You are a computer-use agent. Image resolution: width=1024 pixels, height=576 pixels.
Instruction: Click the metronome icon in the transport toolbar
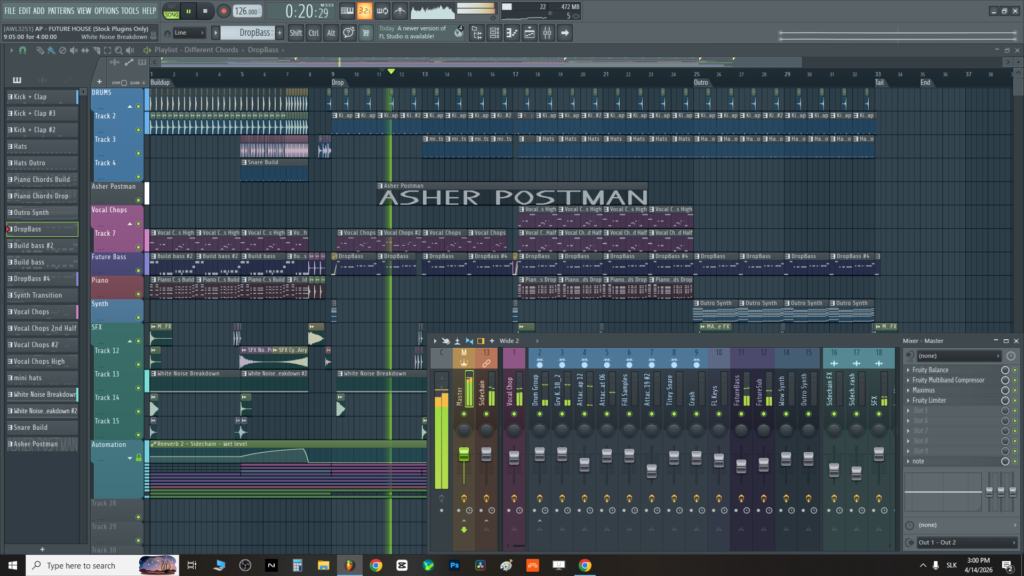click(x=399, y=11)
